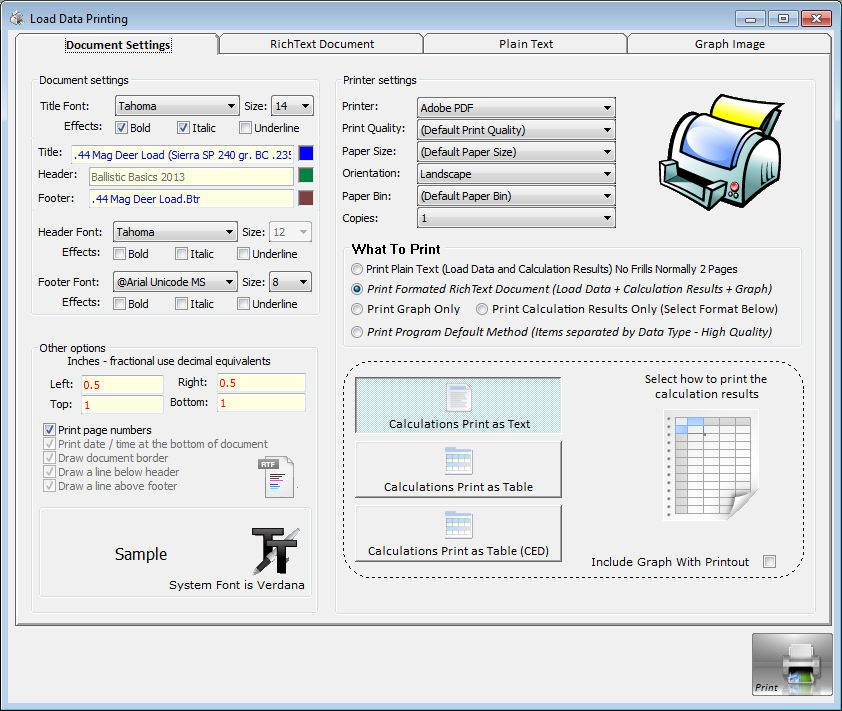Expand the Orientation dropdown set to Landscape

click(515, 174)
